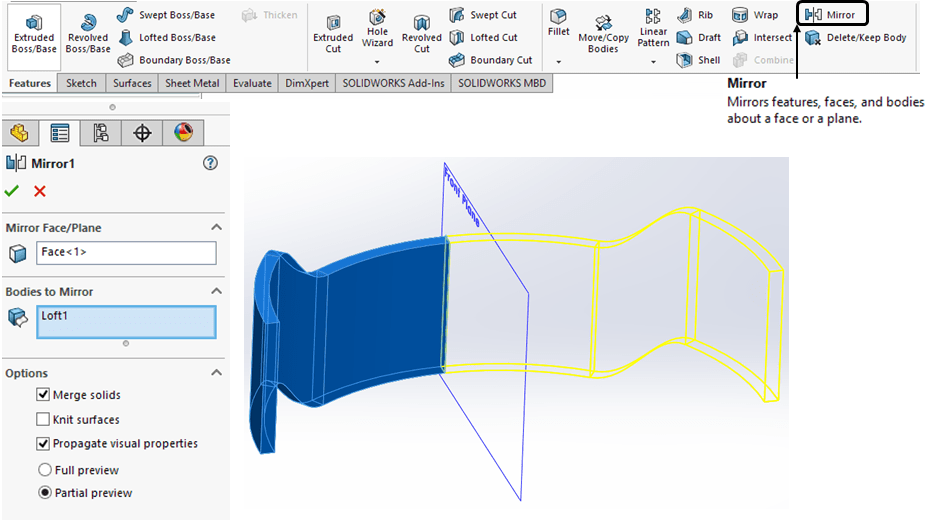Image resolution: width=926 pixels, height=520 pixels.
Task: Select the Shell tool
Action: click(x=698, y=60)
